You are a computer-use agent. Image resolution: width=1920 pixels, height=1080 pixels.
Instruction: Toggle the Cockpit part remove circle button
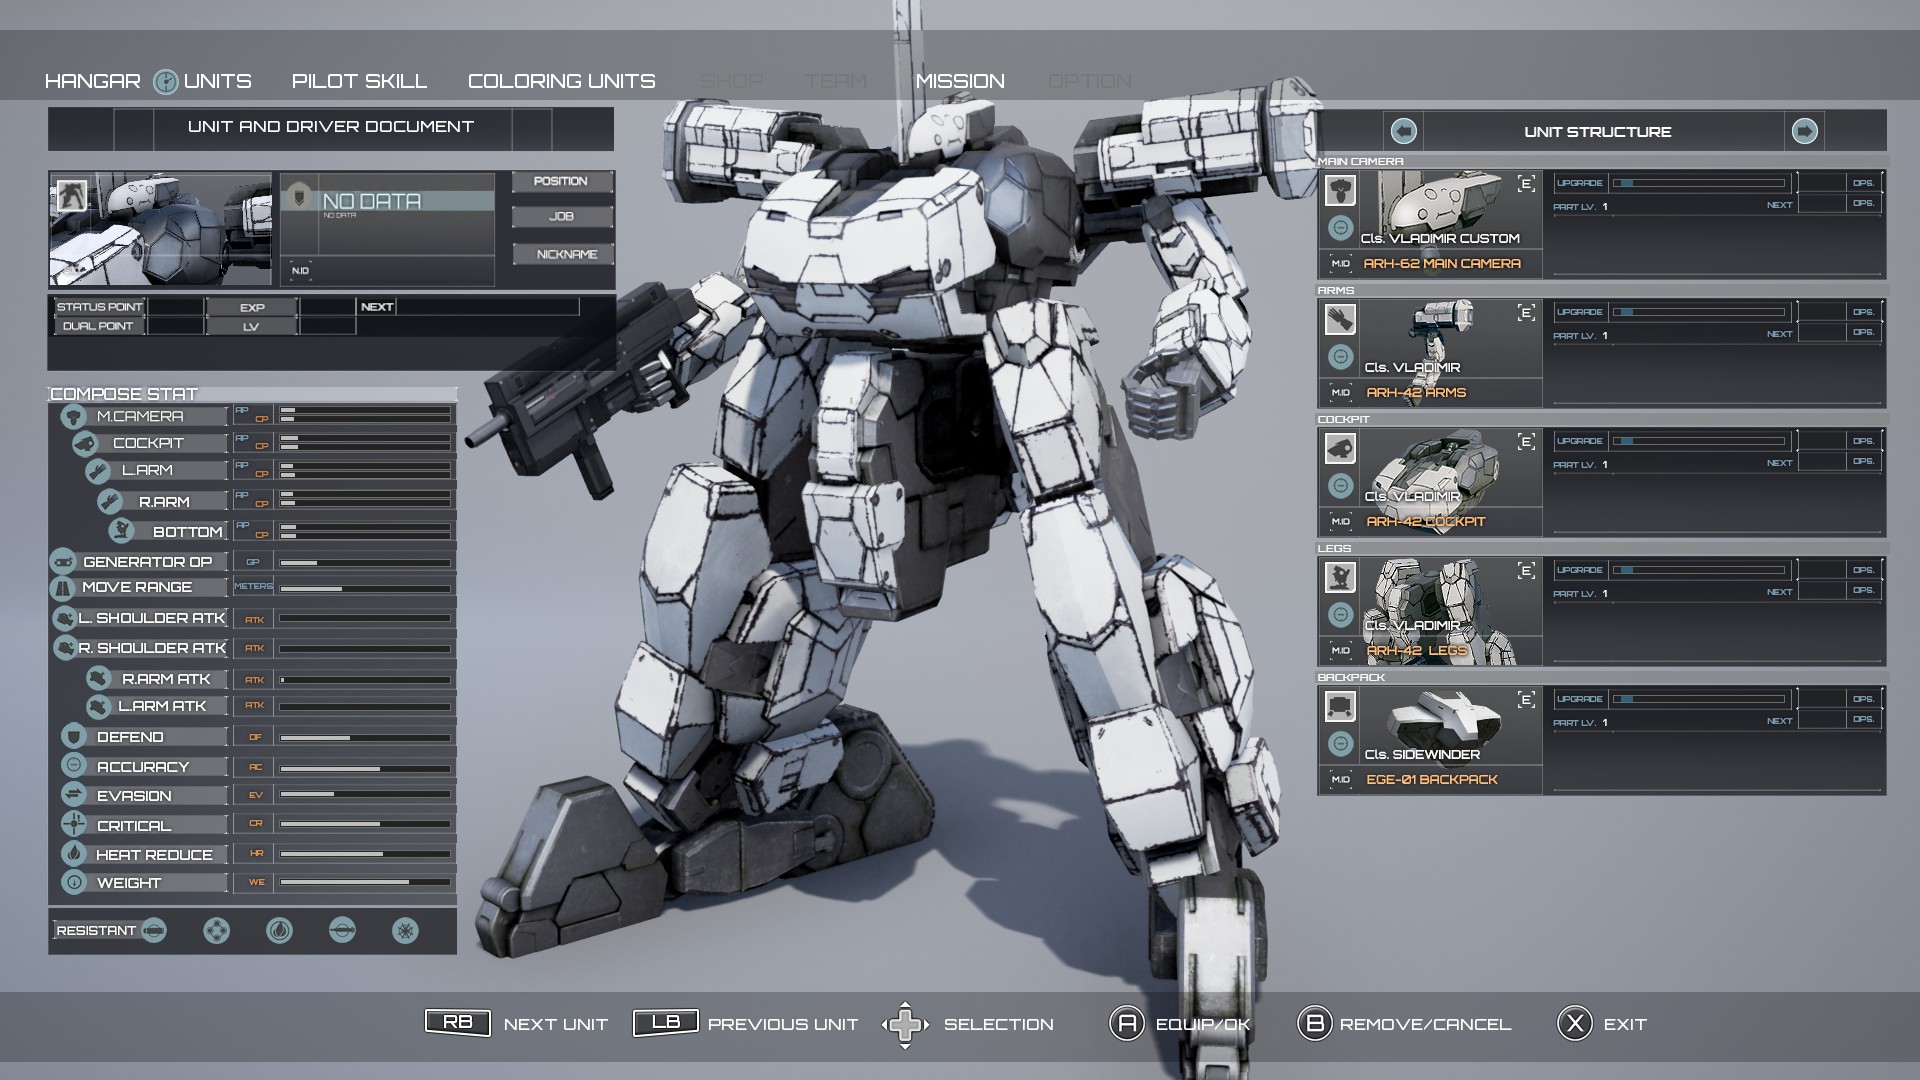(x=1340, y=486)
